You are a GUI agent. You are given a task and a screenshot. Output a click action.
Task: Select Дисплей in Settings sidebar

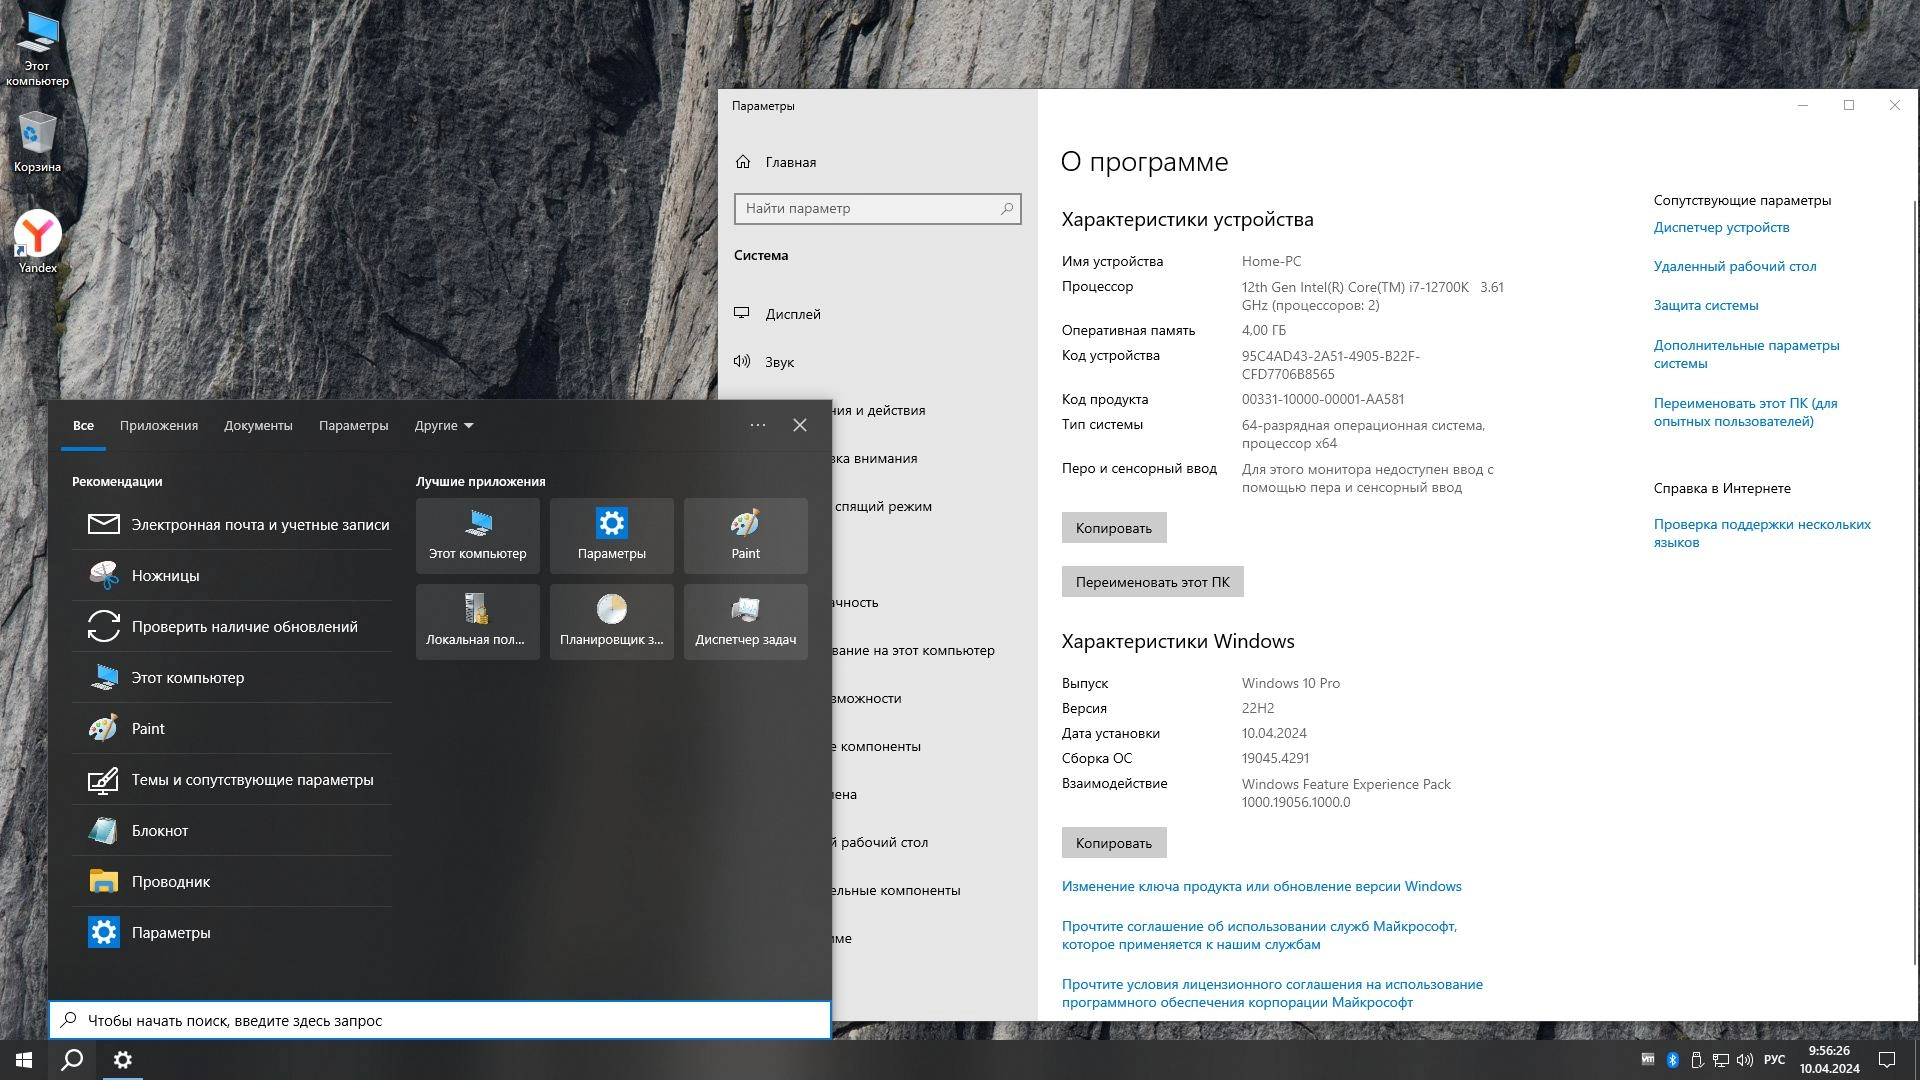[792, 314]
